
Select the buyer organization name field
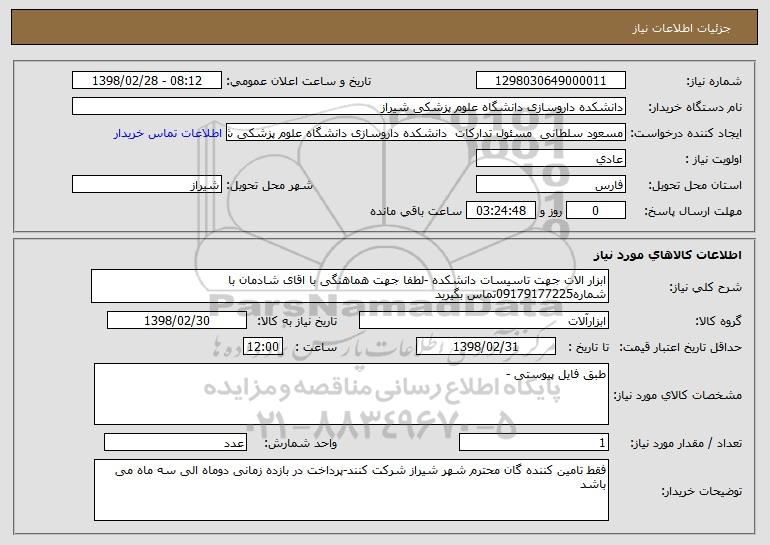pyautogui.click(x=349, y=106)
